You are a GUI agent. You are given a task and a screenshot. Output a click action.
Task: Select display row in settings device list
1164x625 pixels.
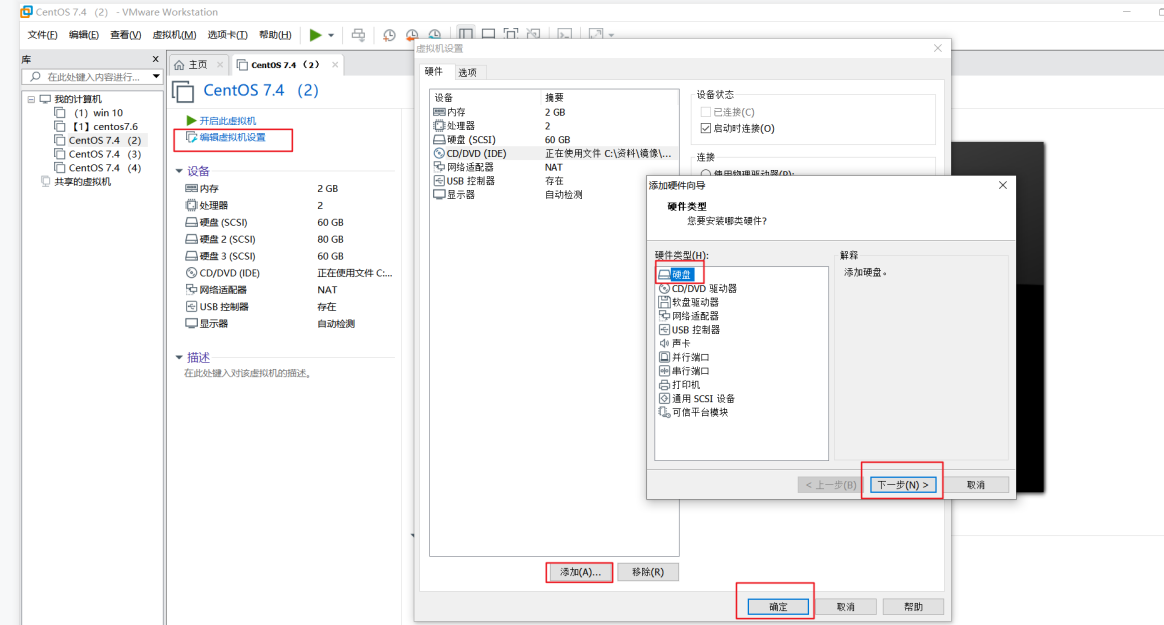coord(554,194)
